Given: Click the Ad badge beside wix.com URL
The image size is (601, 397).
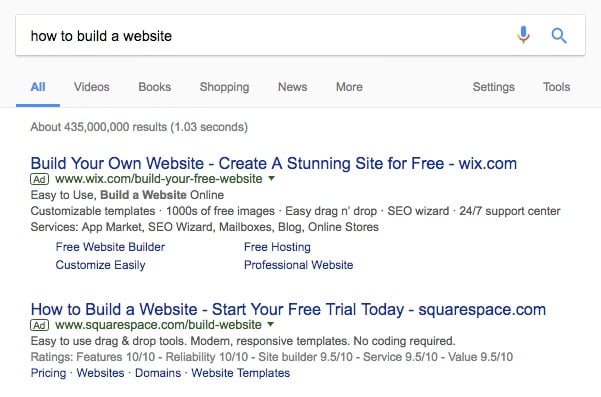Looking at the screenshot, I should coord(39,179).
